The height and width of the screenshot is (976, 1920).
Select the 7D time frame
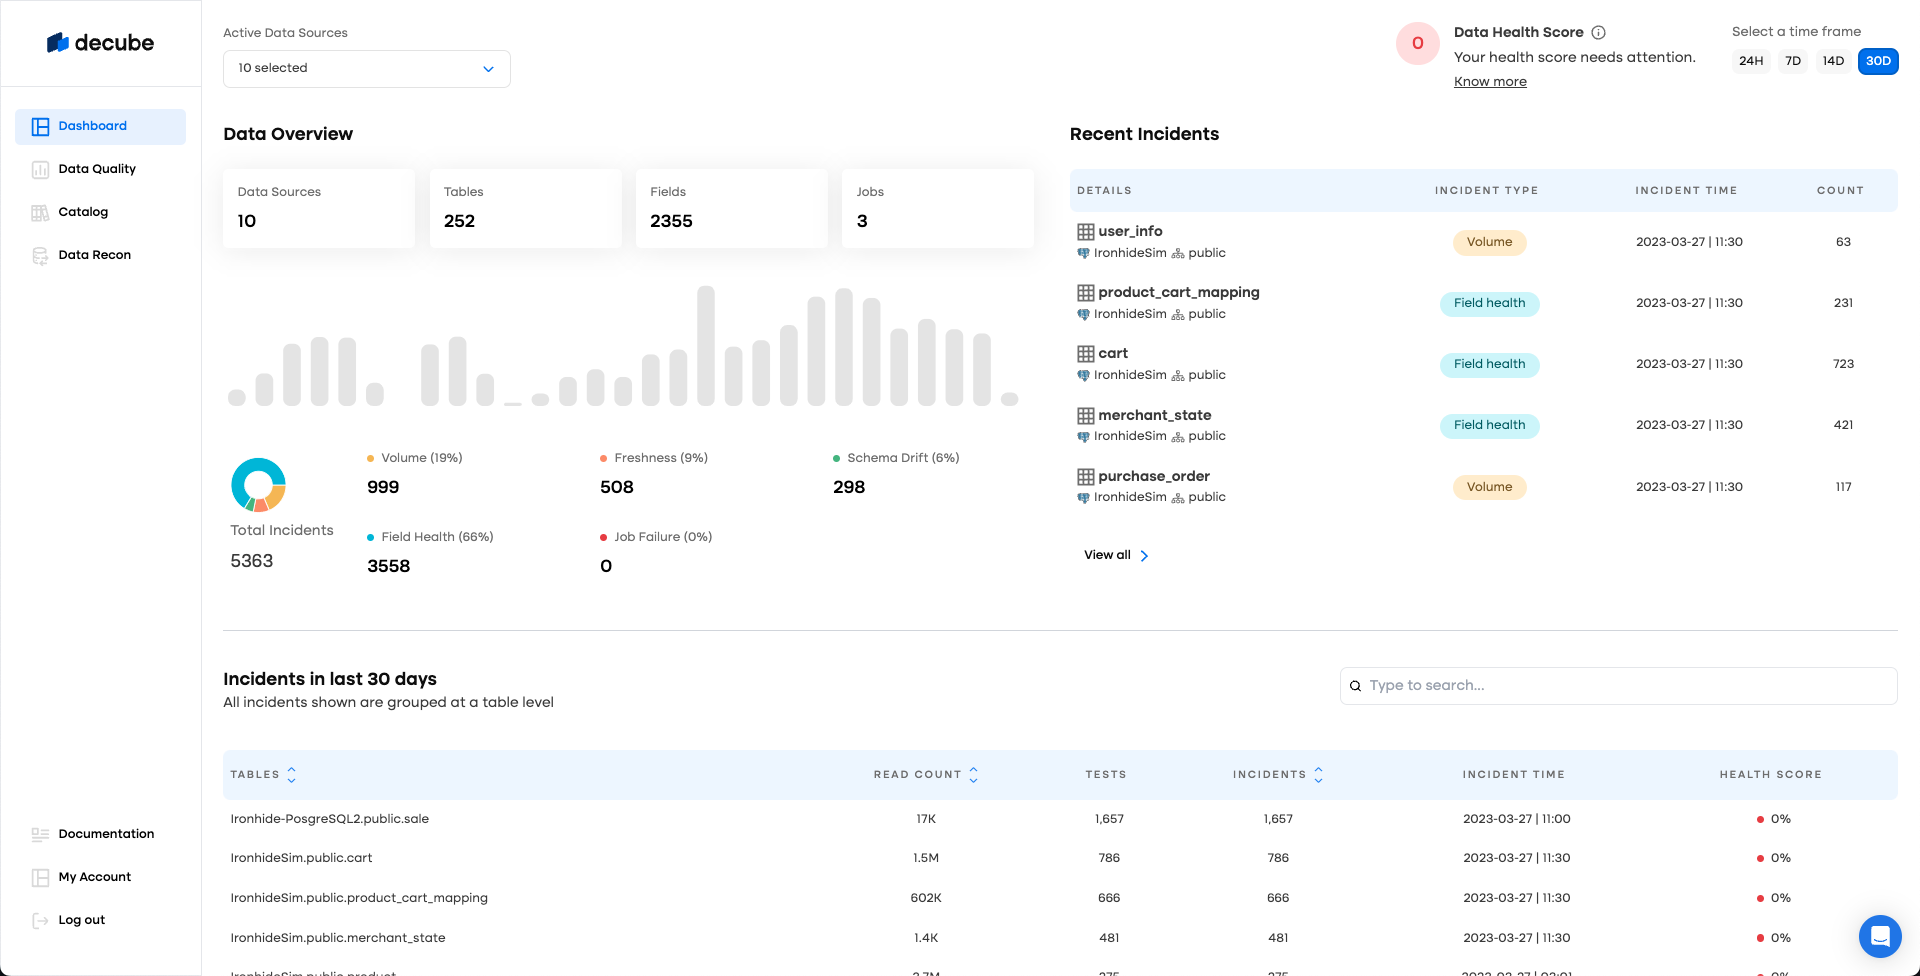coord(1793,61)
